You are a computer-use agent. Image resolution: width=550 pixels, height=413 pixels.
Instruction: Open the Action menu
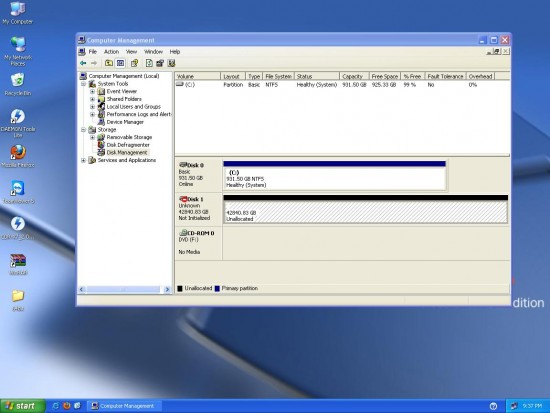click(111, 52)
